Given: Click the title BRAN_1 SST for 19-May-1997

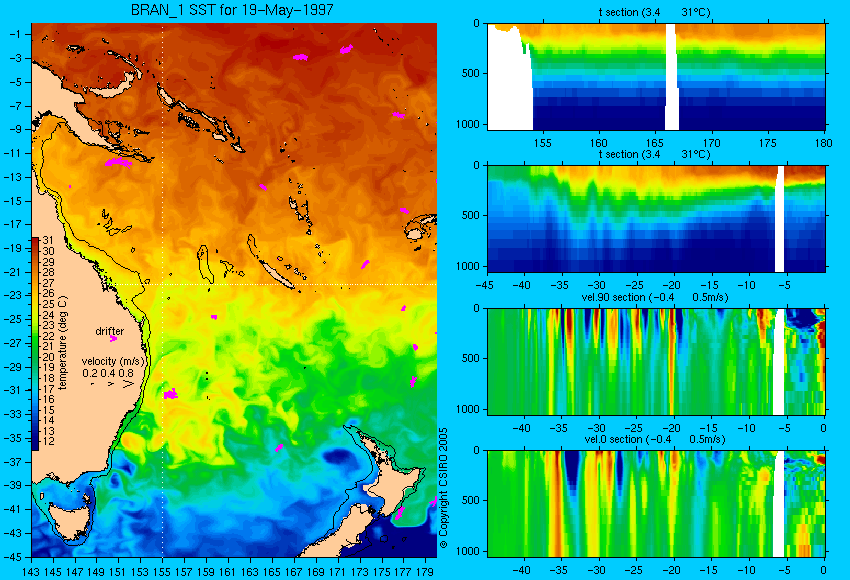Looking at the screenshot, I should pos(232,10).
